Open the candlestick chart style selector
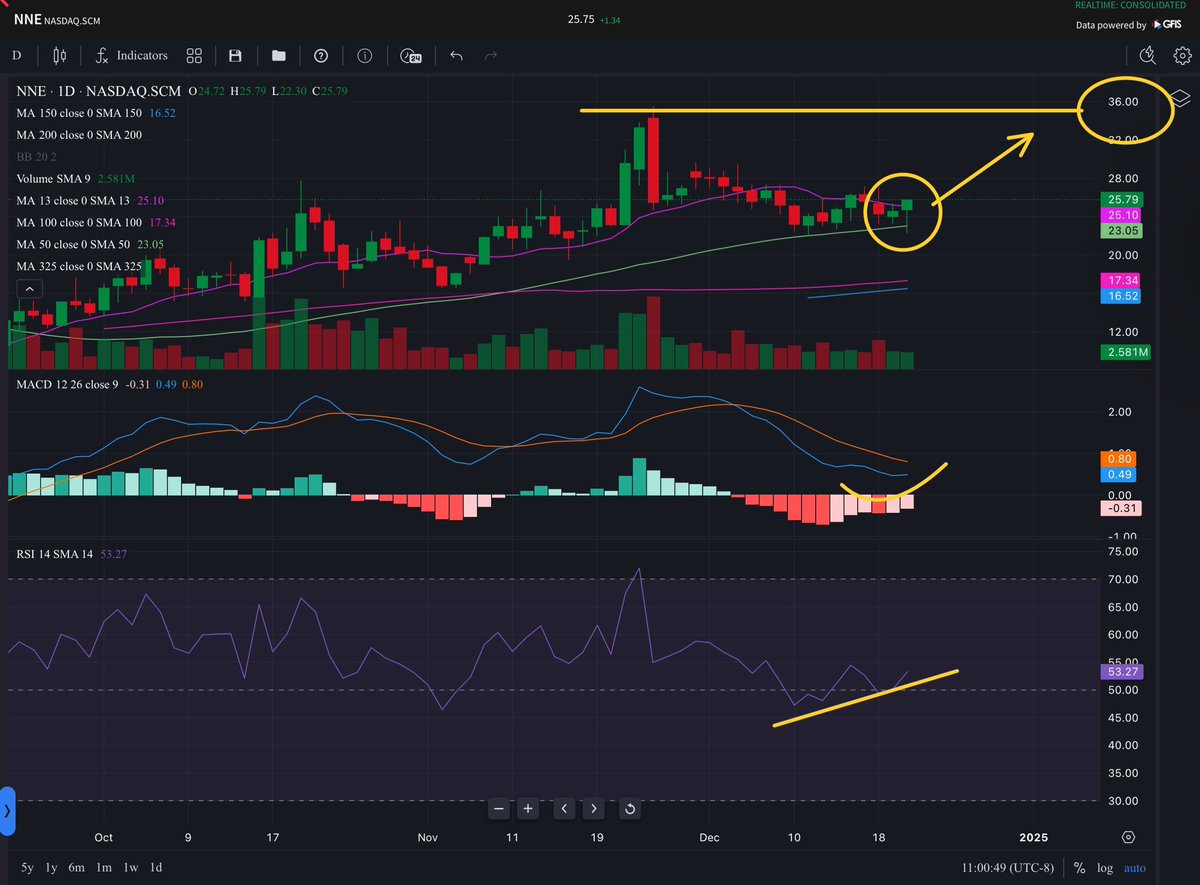Viewport: 1200px width, 885px height. click(59, 56)
